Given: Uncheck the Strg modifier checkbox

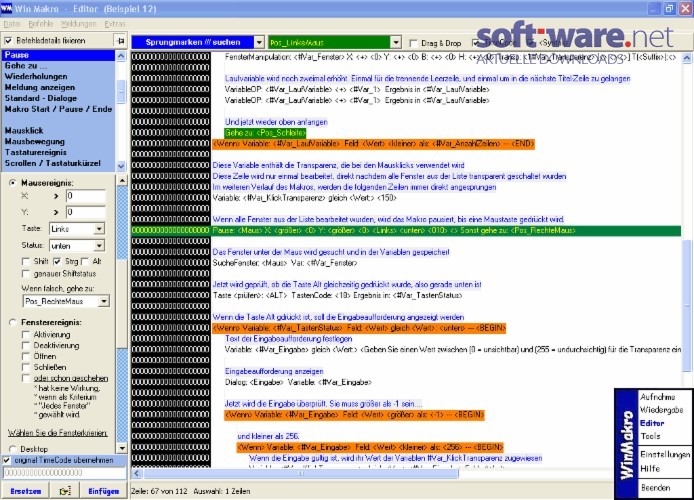Looking at the screenshot, I should click(x=57, y=262).
